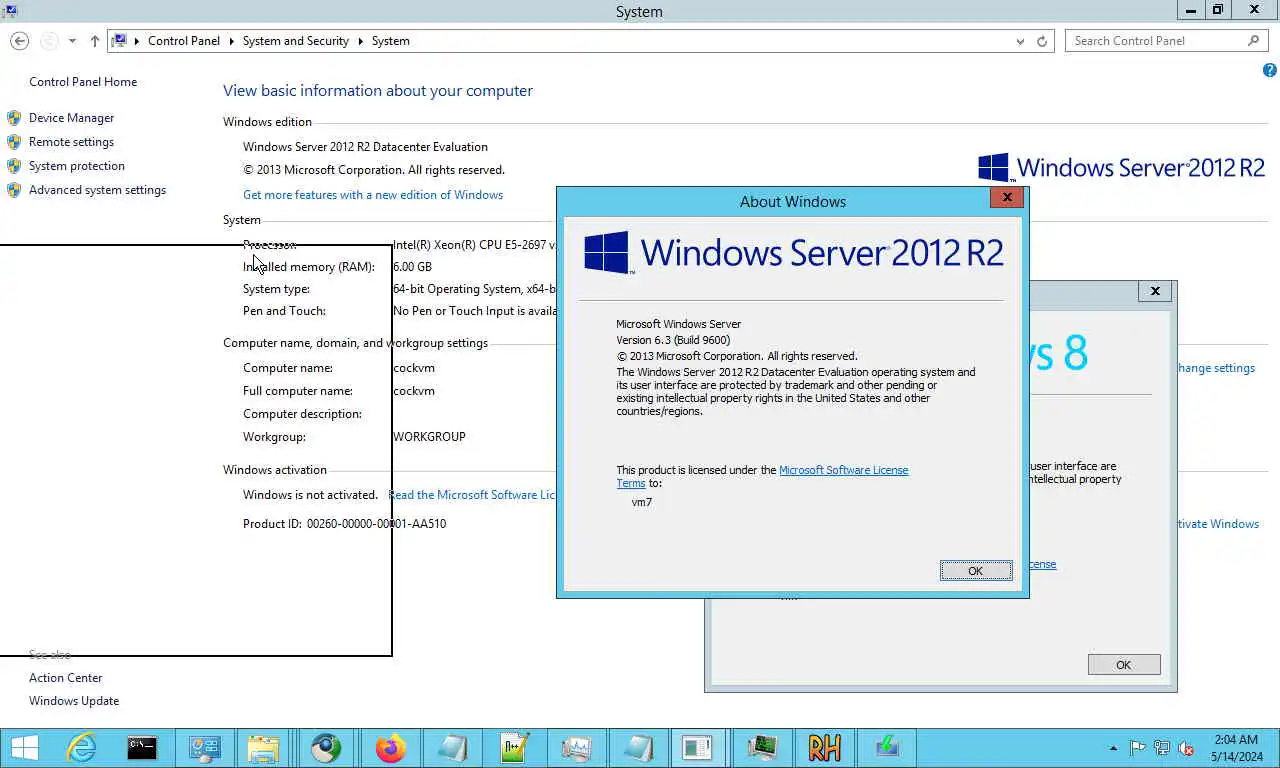Open Control Panel help question mark
Screen dimensions: 1280x768
point(1270,70)
